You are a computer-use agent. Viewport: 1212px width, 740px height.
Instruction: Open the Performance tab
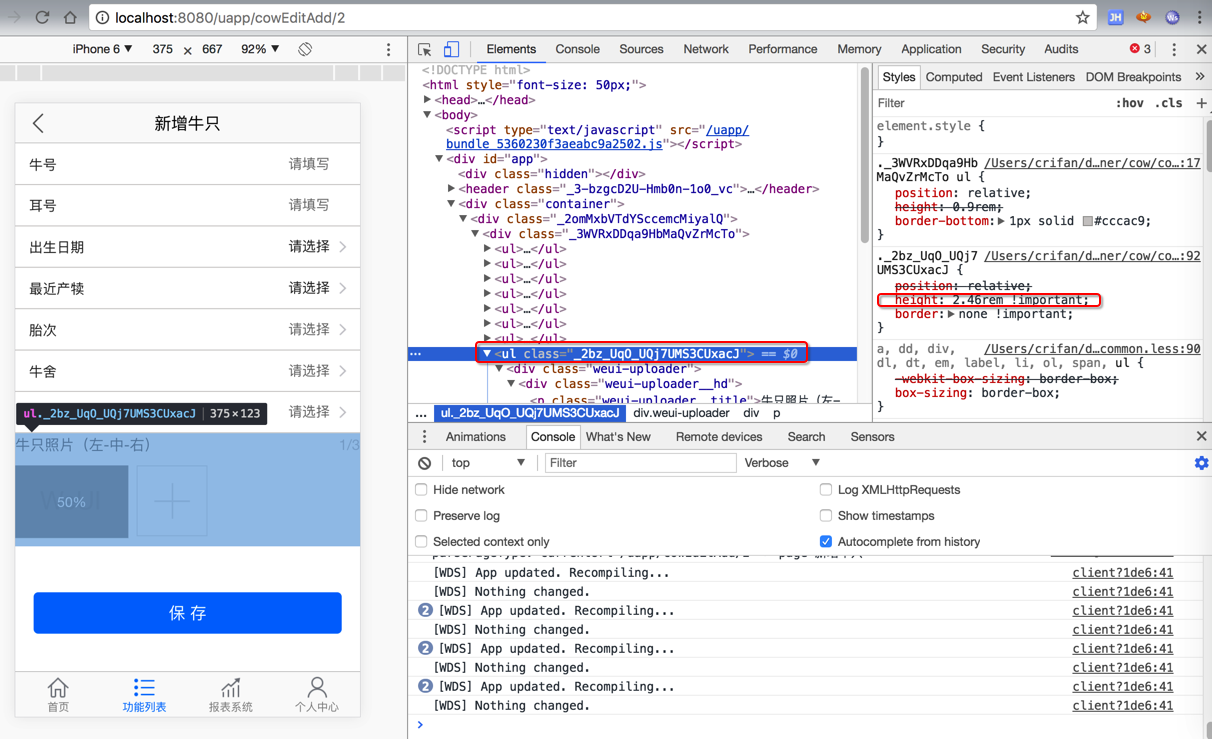[782, 49]
